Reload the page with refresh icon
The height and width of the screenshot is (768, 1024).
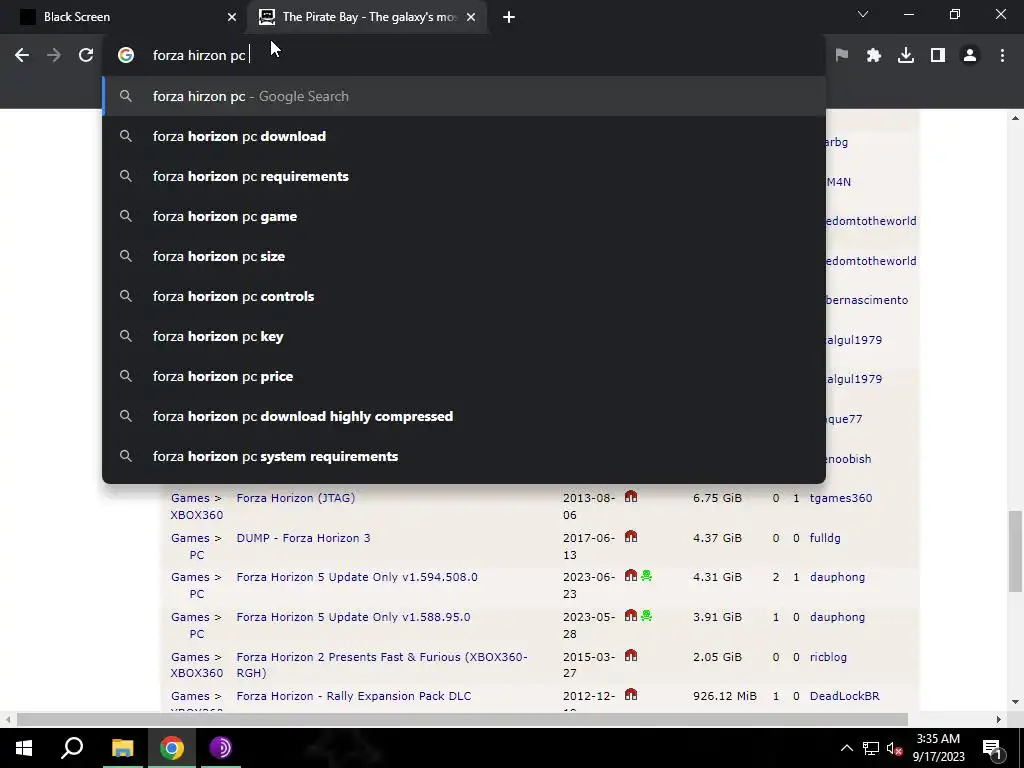[86, 56]
